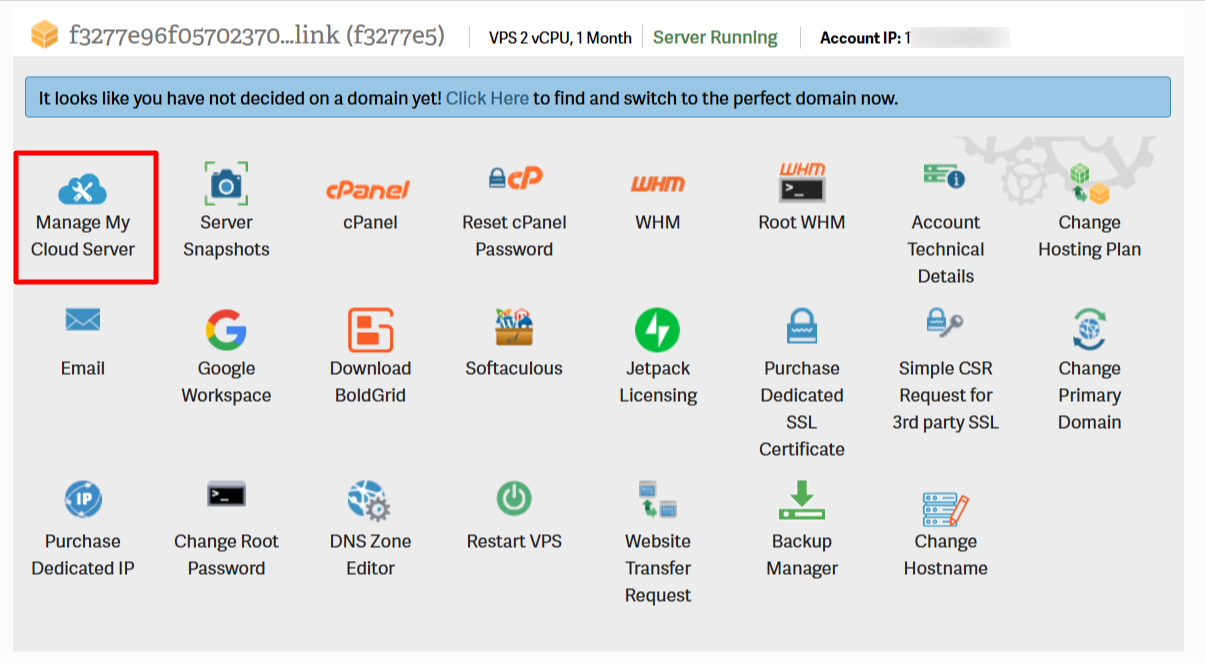
Task: Click the Download BoldGrid orange icon
Action: [x=370, y=330]
